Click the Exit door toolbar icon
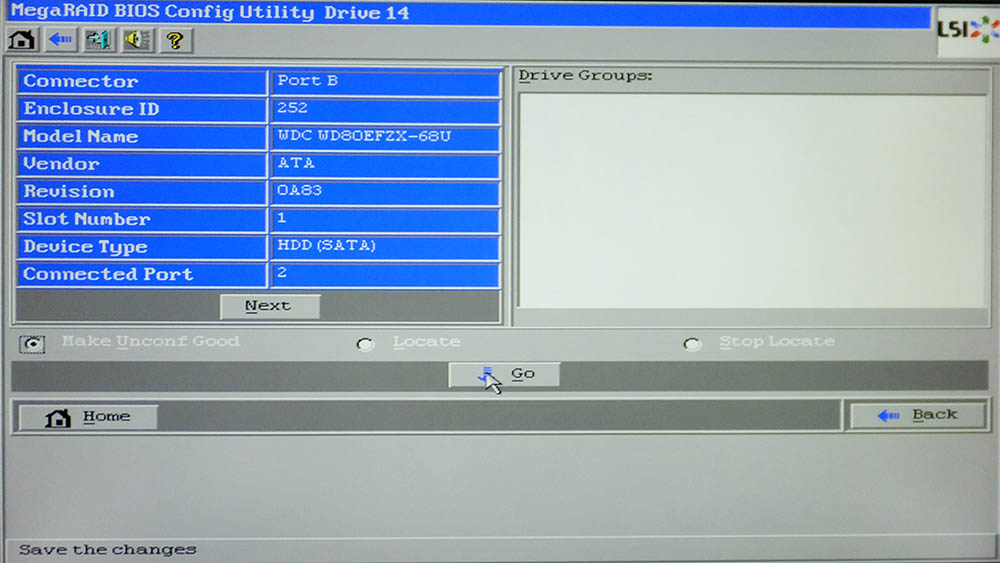This screenshot has height=563, width=1000. point(99,40)
